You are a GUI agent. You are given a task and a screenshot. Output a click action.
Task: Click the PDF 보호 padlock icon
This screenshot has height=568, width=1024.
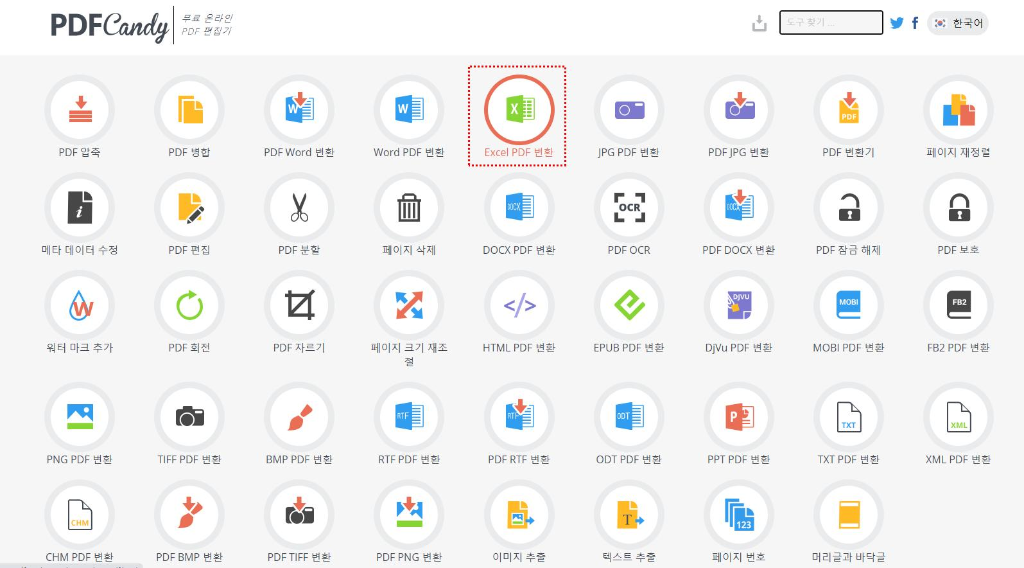959,207
